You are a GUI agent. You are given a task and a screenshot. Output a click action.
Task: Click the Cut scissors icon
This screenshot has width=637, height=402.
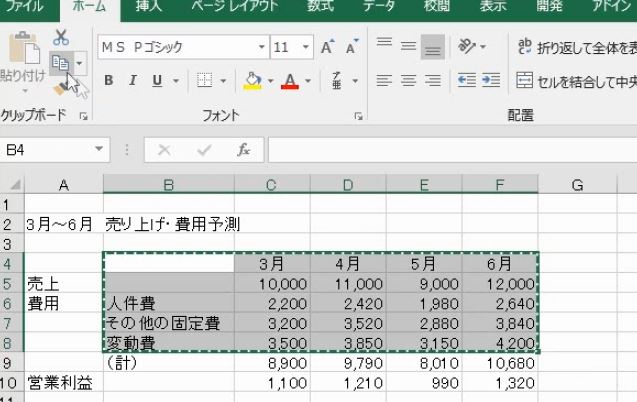pyautogui.click(x=61, y=37)
